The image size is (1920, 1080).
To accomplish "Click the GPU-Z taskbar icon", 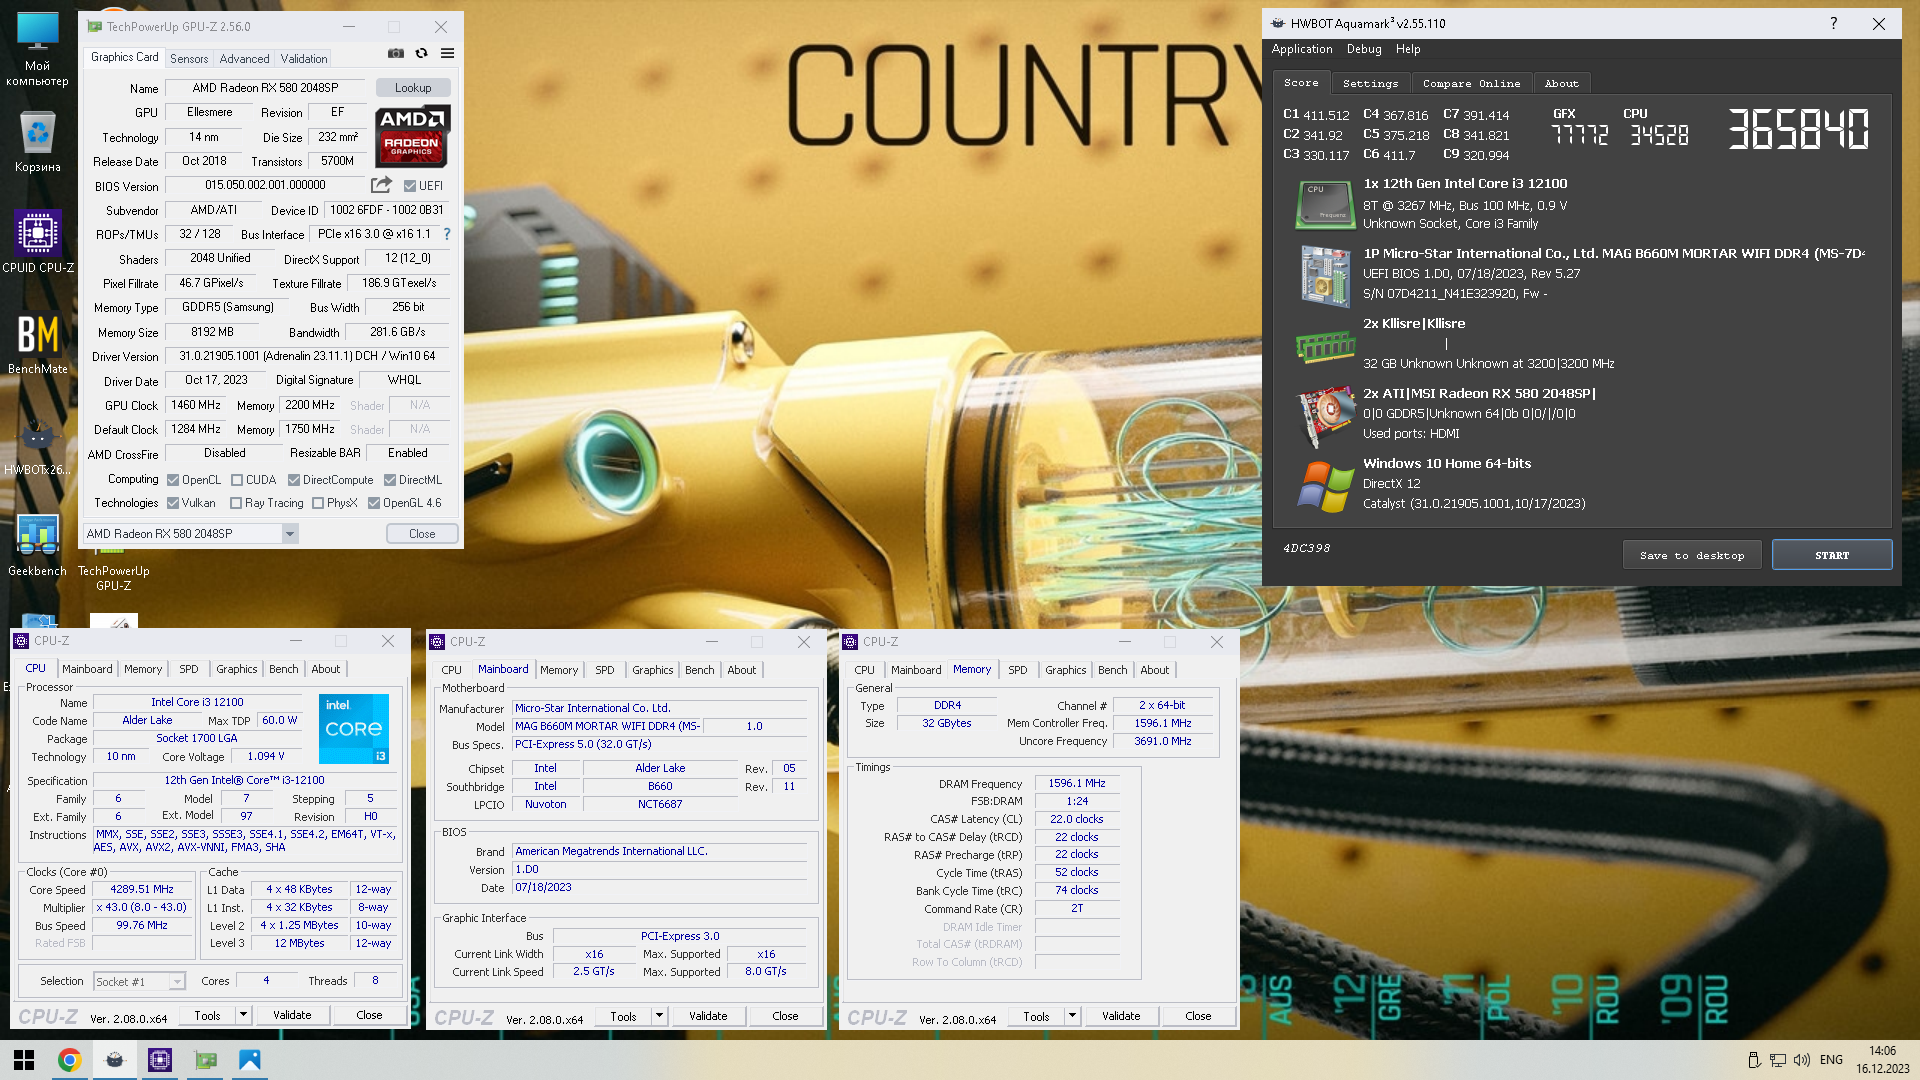I will (205, 1060).
